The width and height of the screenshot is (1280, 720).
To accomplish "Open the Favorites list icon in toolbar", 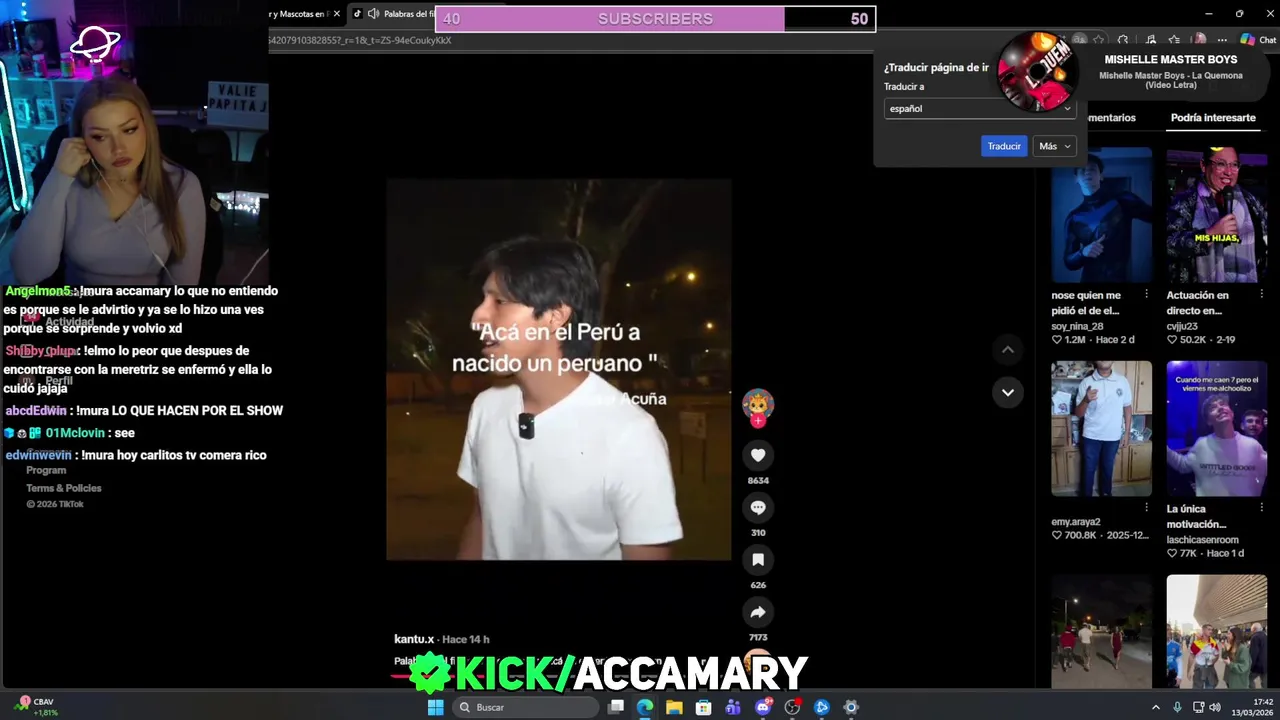I will pos(1175,40).
